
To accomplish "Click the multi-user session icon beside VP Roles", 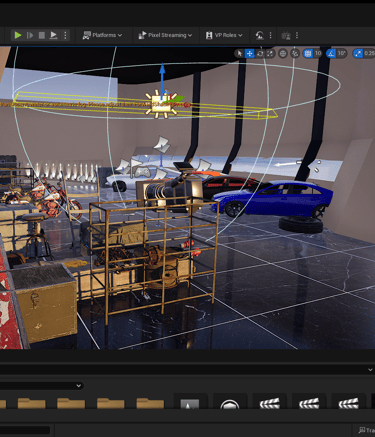I will click(260, 35).
